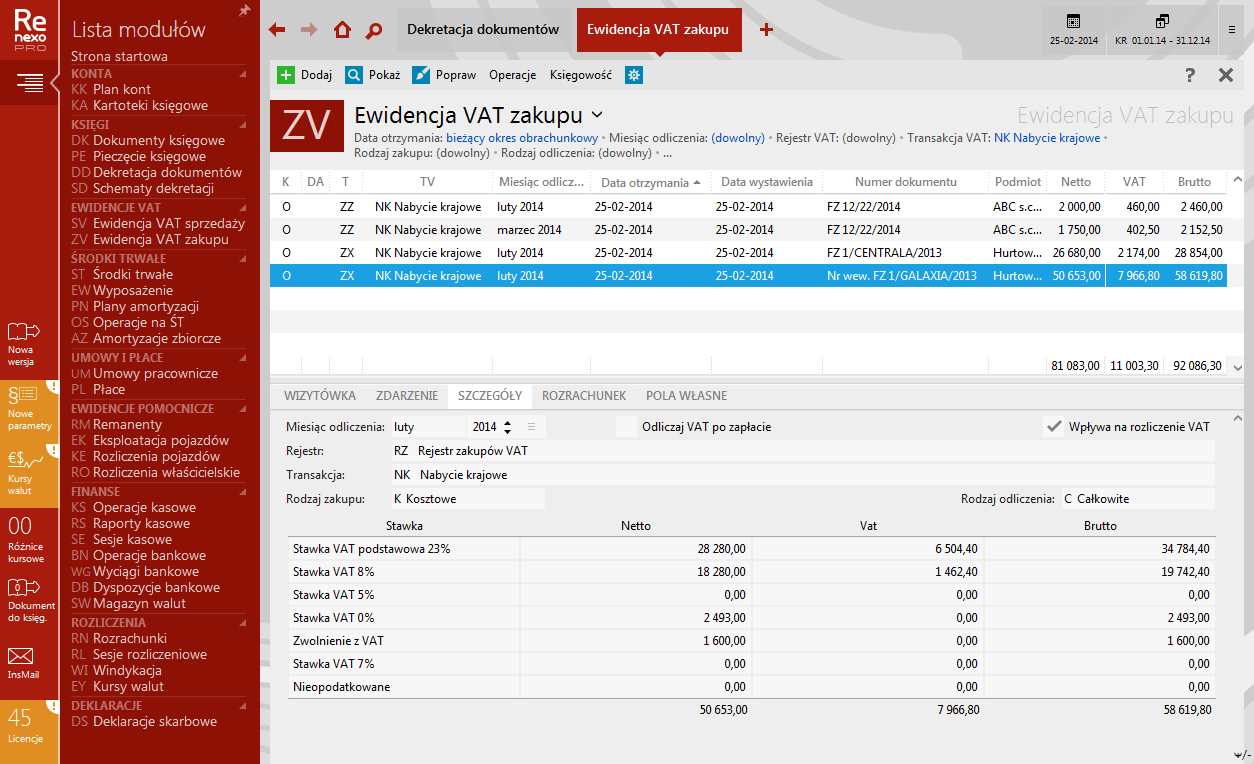The width and height of the screenshot is (1254, 764).
Task: Expand the Ewidencja VAT zakupu title dropdown
Action: click(x=597, y=115)
